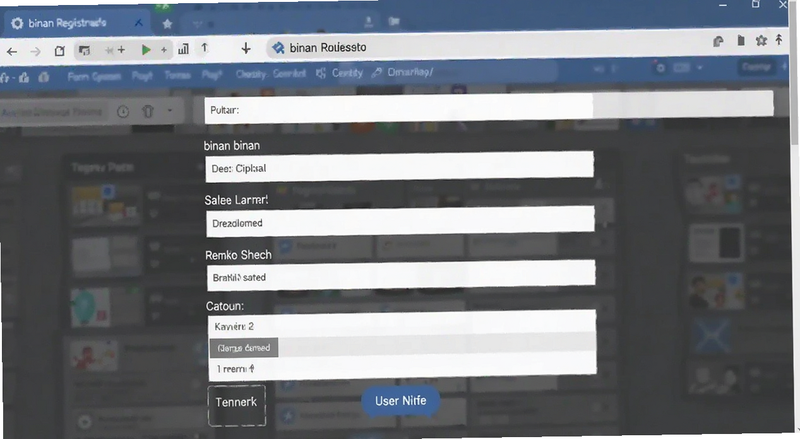This screenshot has width=800, height=439.
Task: Click the gear icon in blue toolbar right
Action: click(660, 67)
